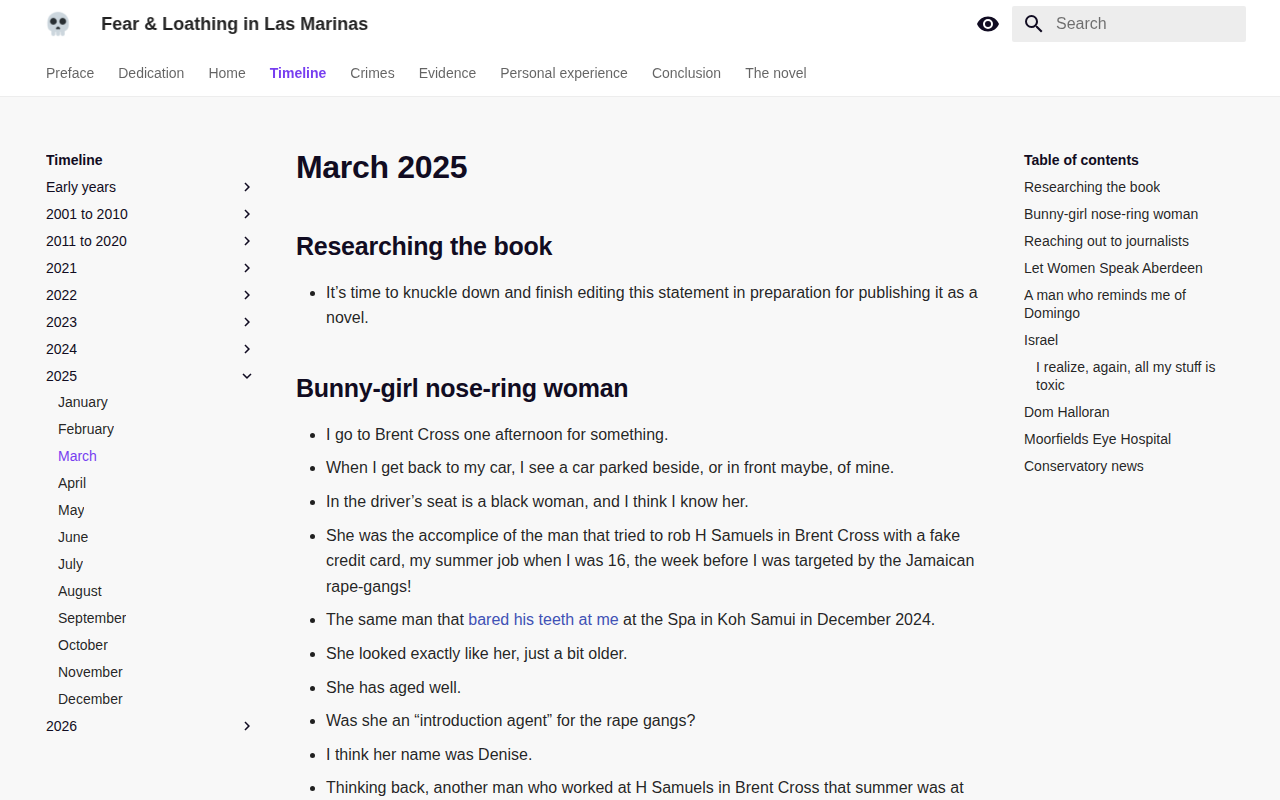Open the January page in sidebar
This screenshot has width=1280, height=800.
tap(83, 402)
